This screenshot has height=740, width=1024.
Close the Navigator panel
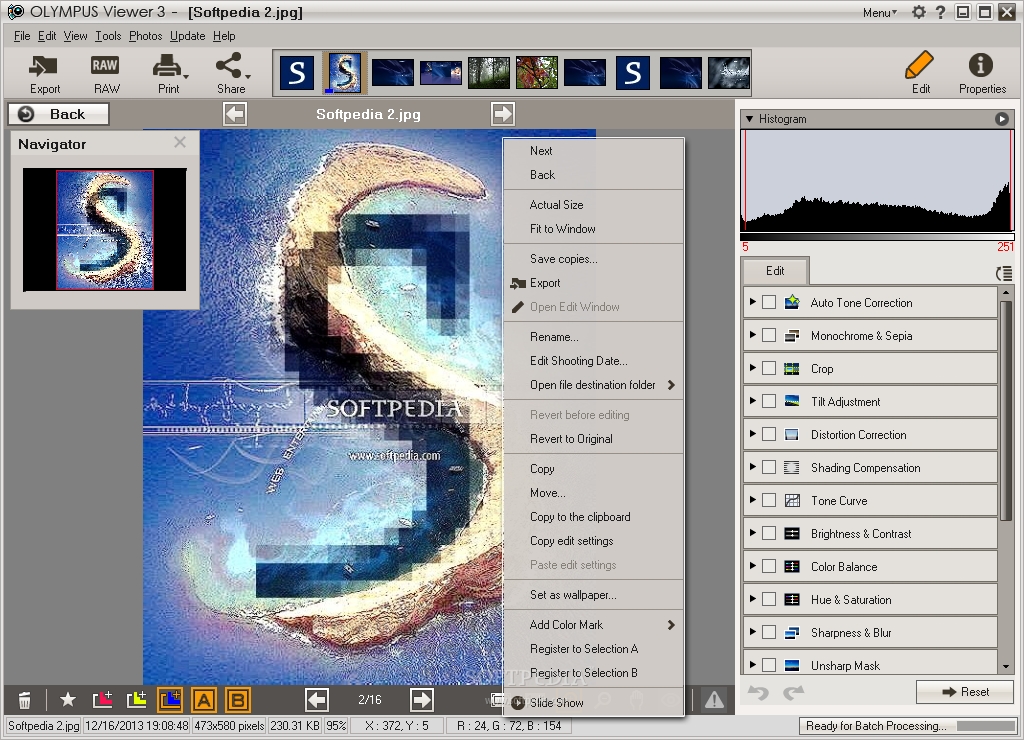[180, 142]
